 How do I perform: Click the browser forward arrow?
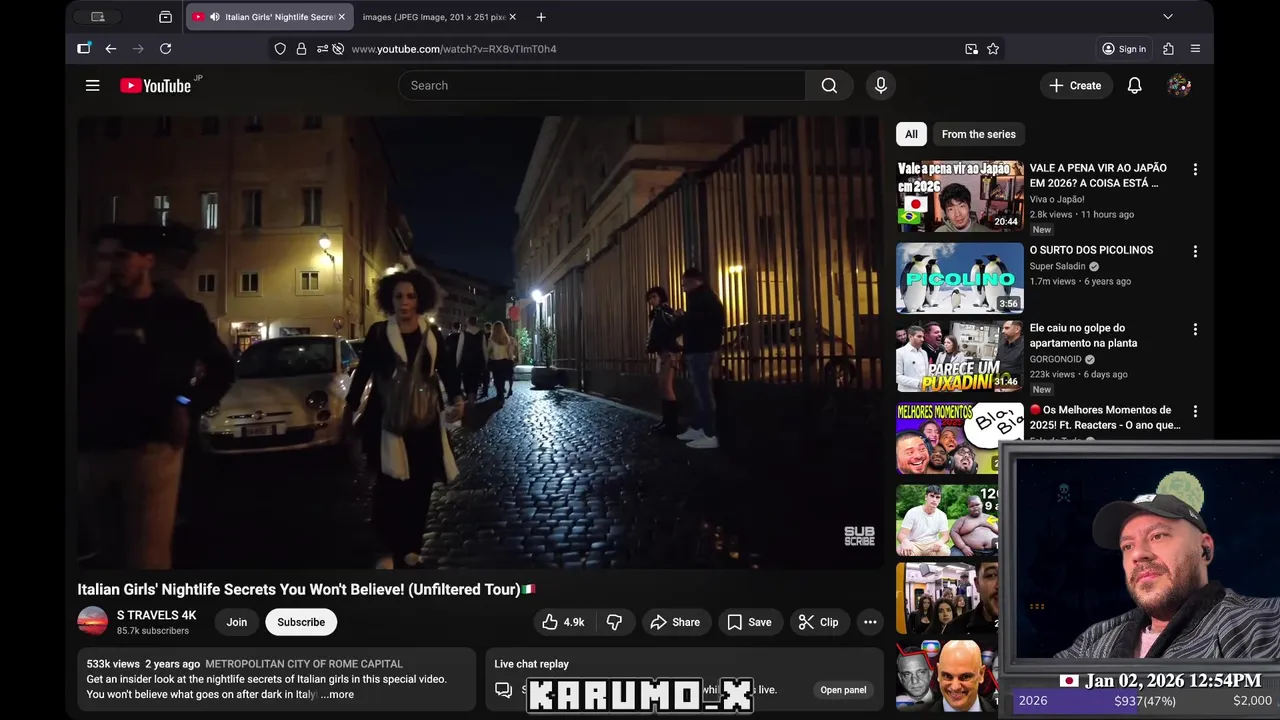[138, 49]
